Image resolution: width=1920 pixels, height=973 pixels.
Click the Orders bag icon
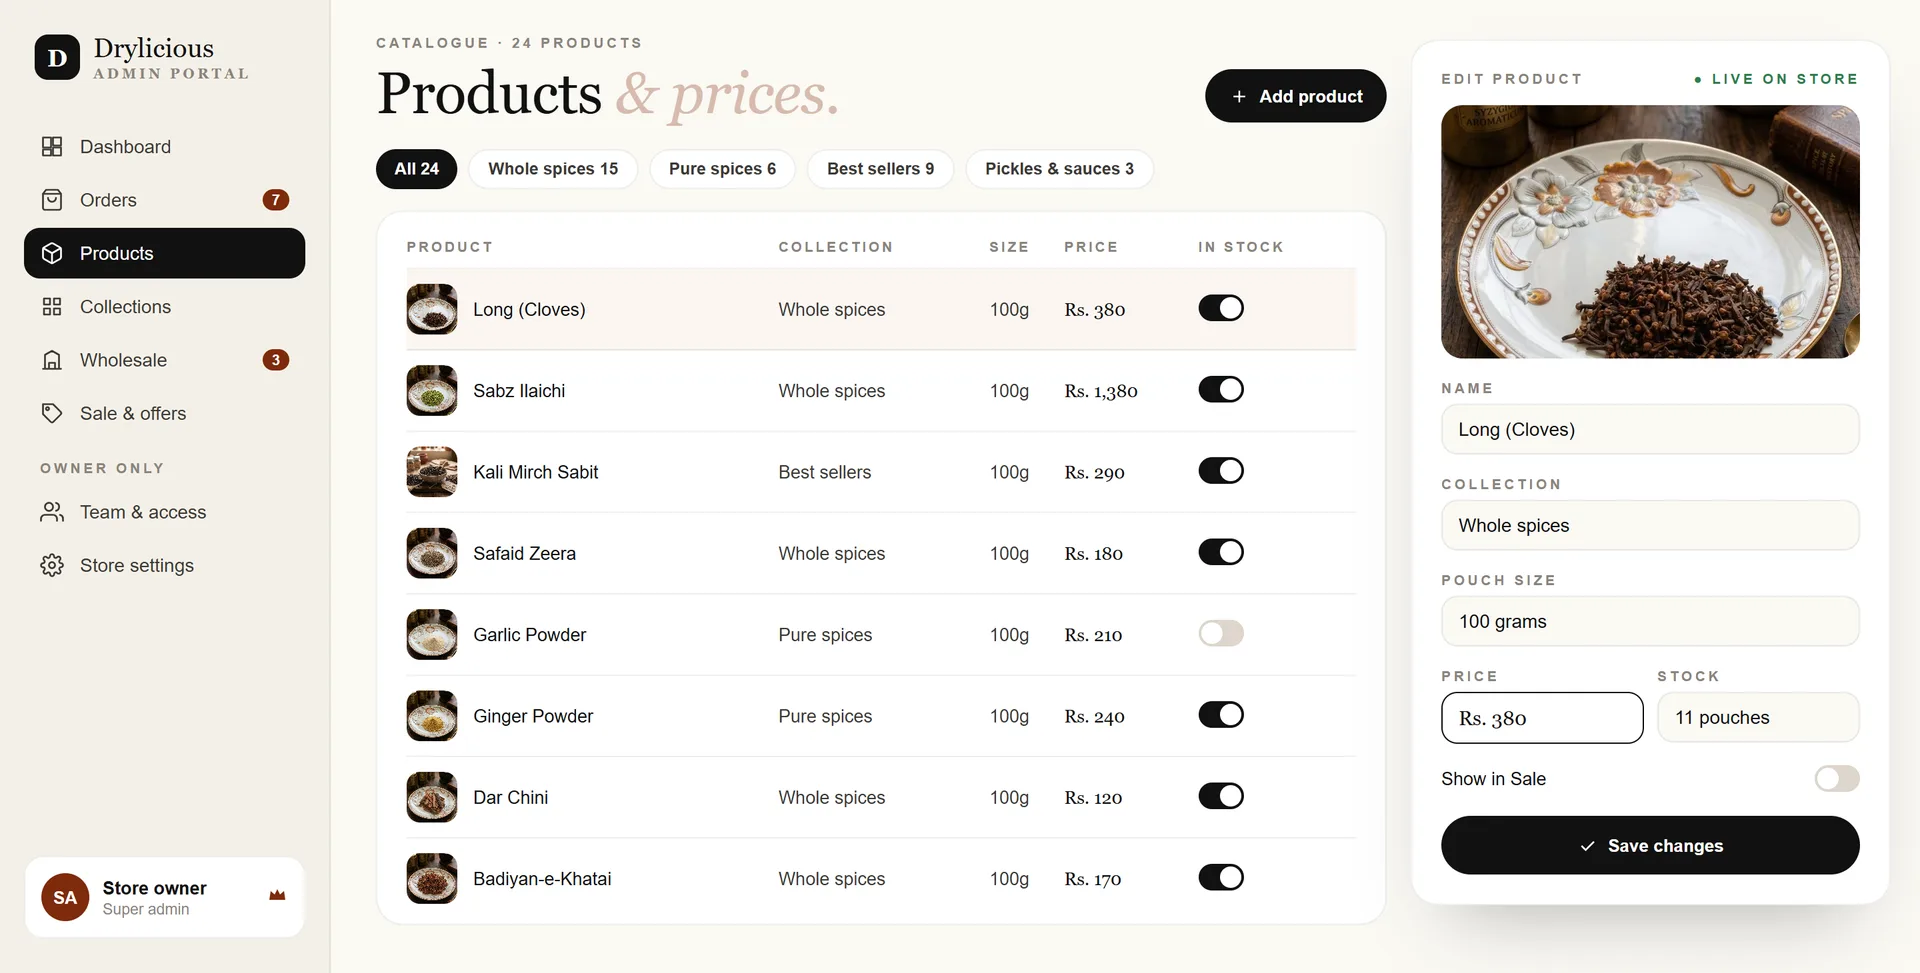coord(52,200)
